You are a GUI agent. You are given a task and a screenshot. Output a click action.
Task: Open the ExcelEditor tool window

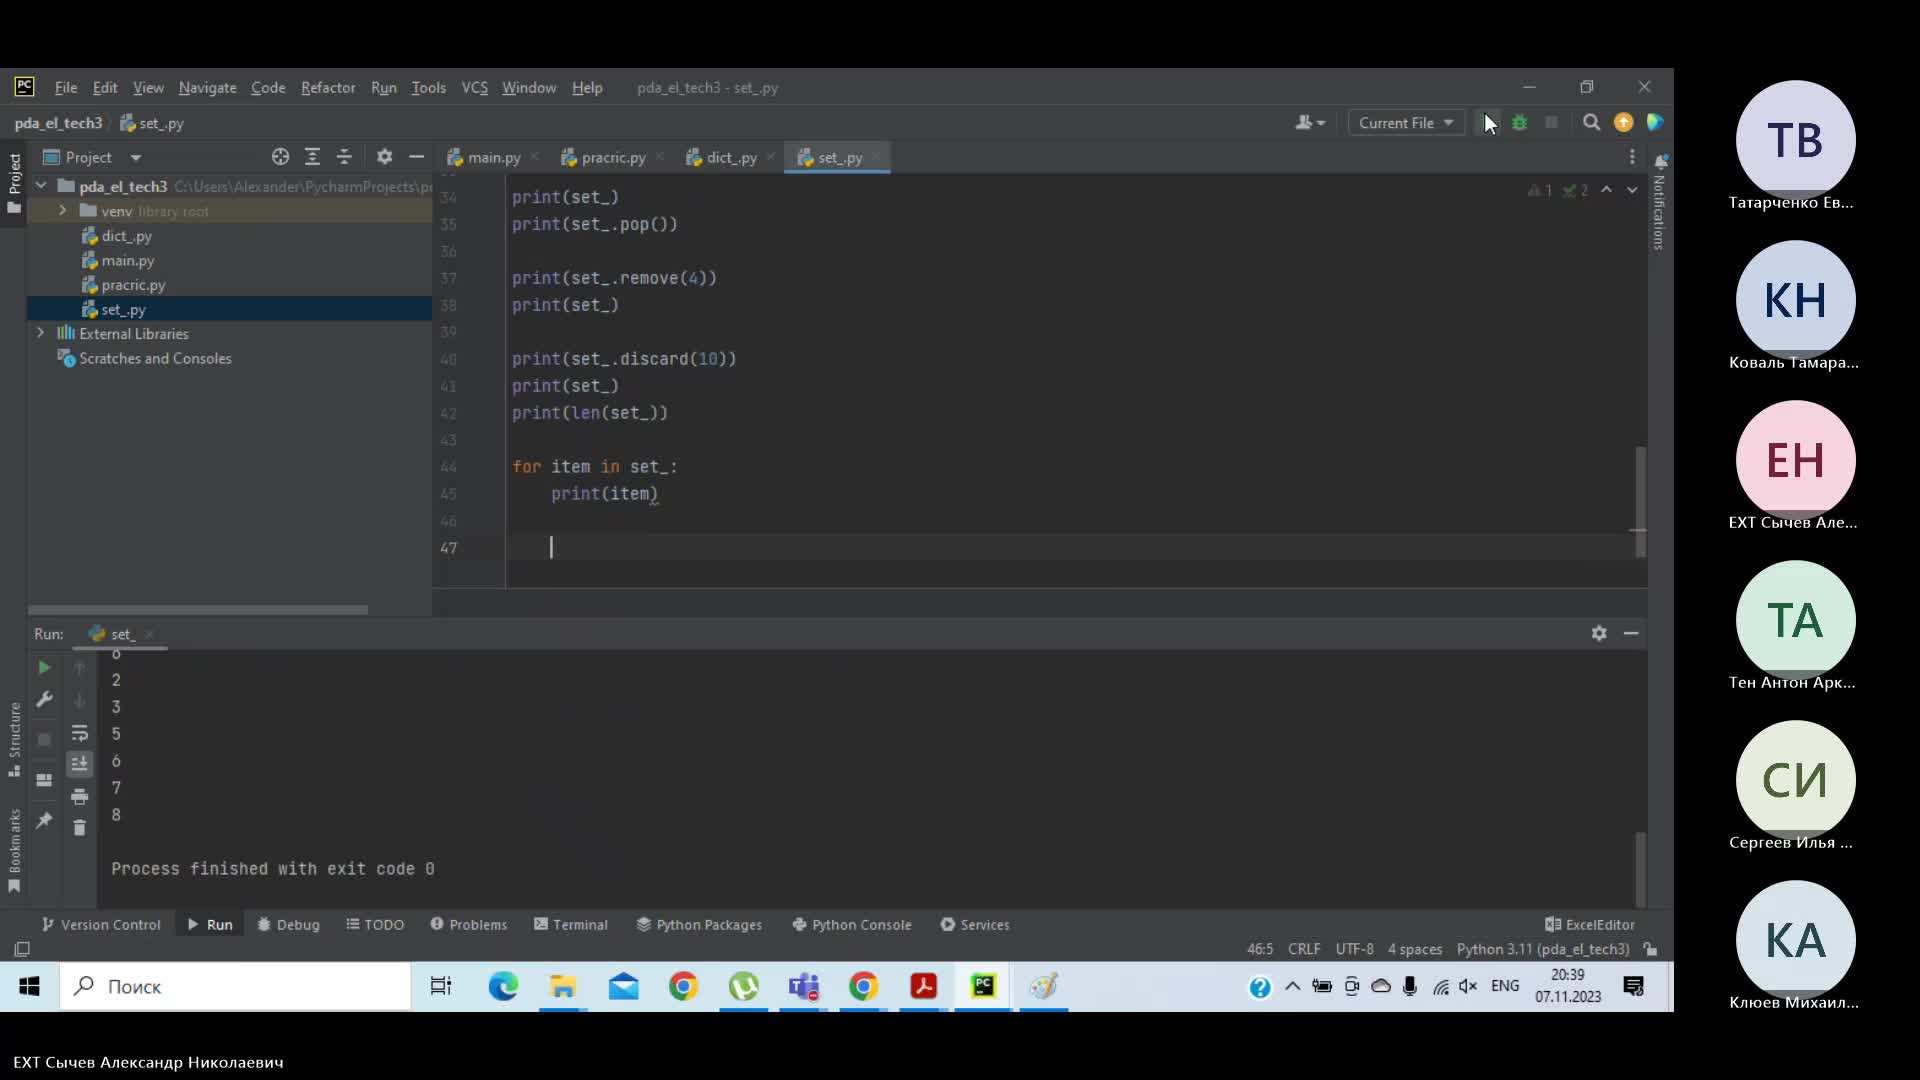tap(1590, 925)
